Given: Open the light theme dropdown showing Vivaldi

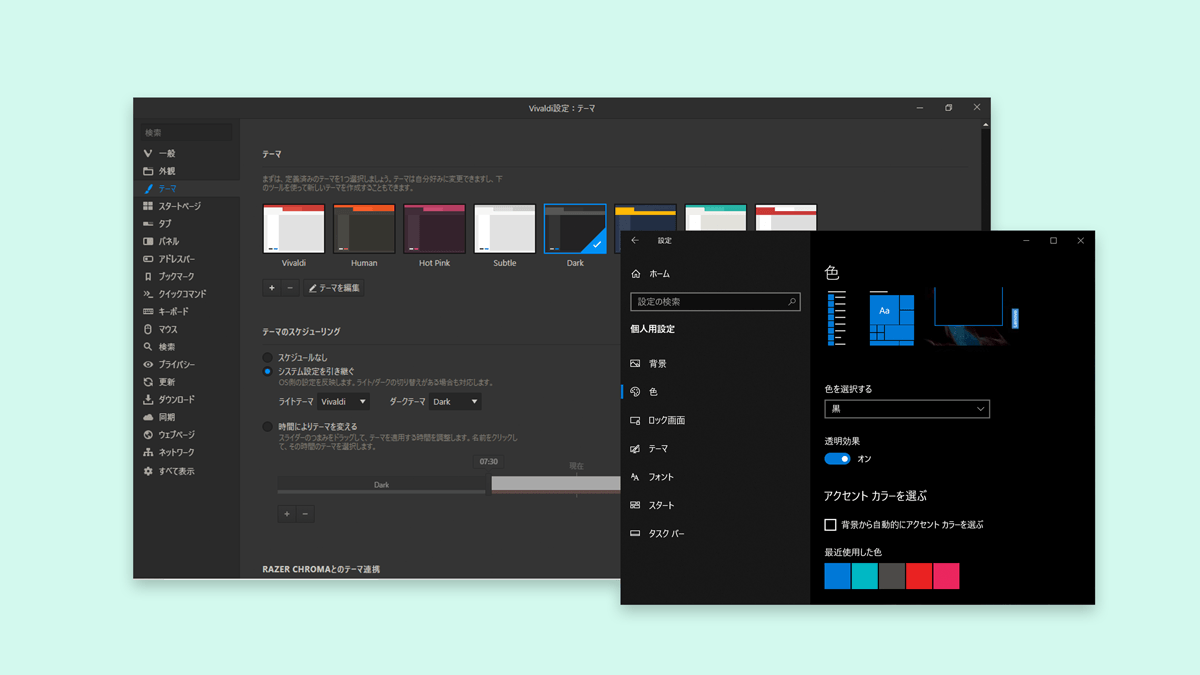Looking at the screenshot, I should pyautogui.click(x=343, y=402).
